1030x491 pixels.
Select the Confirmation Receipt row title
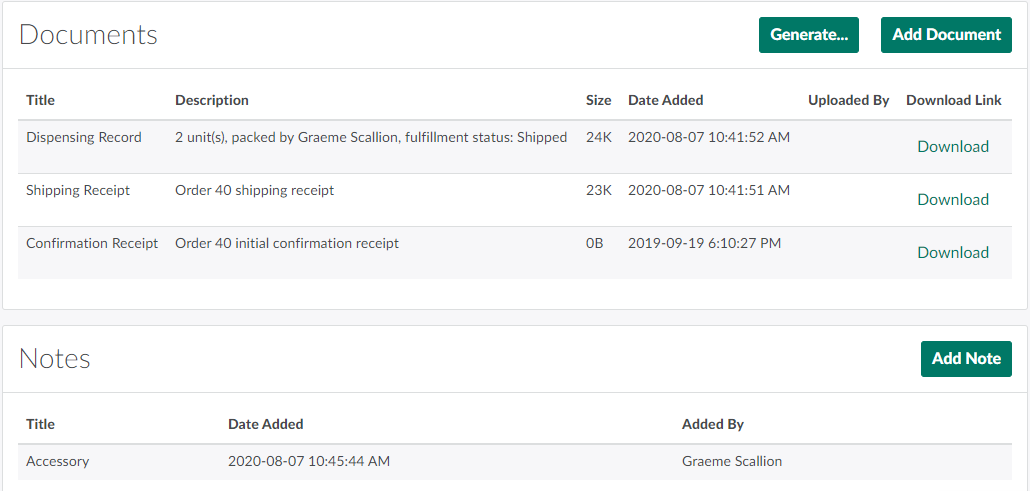92,244
